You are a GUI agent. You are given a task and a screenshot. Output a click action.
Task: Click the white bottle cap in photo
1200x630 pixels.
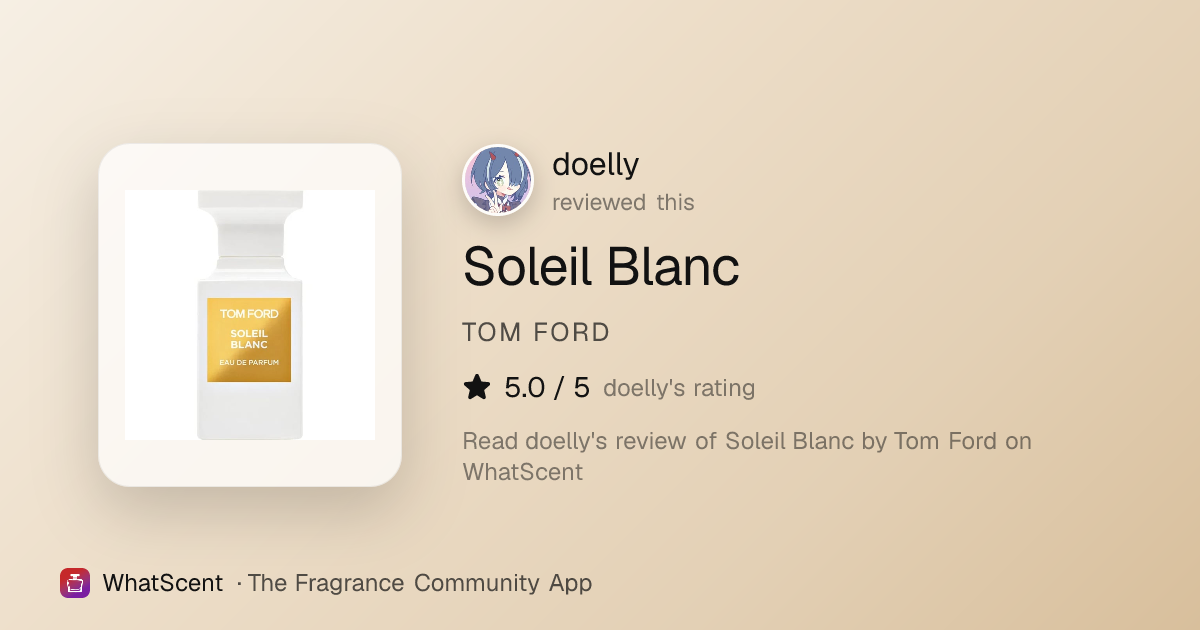click(x=250, y=223)
